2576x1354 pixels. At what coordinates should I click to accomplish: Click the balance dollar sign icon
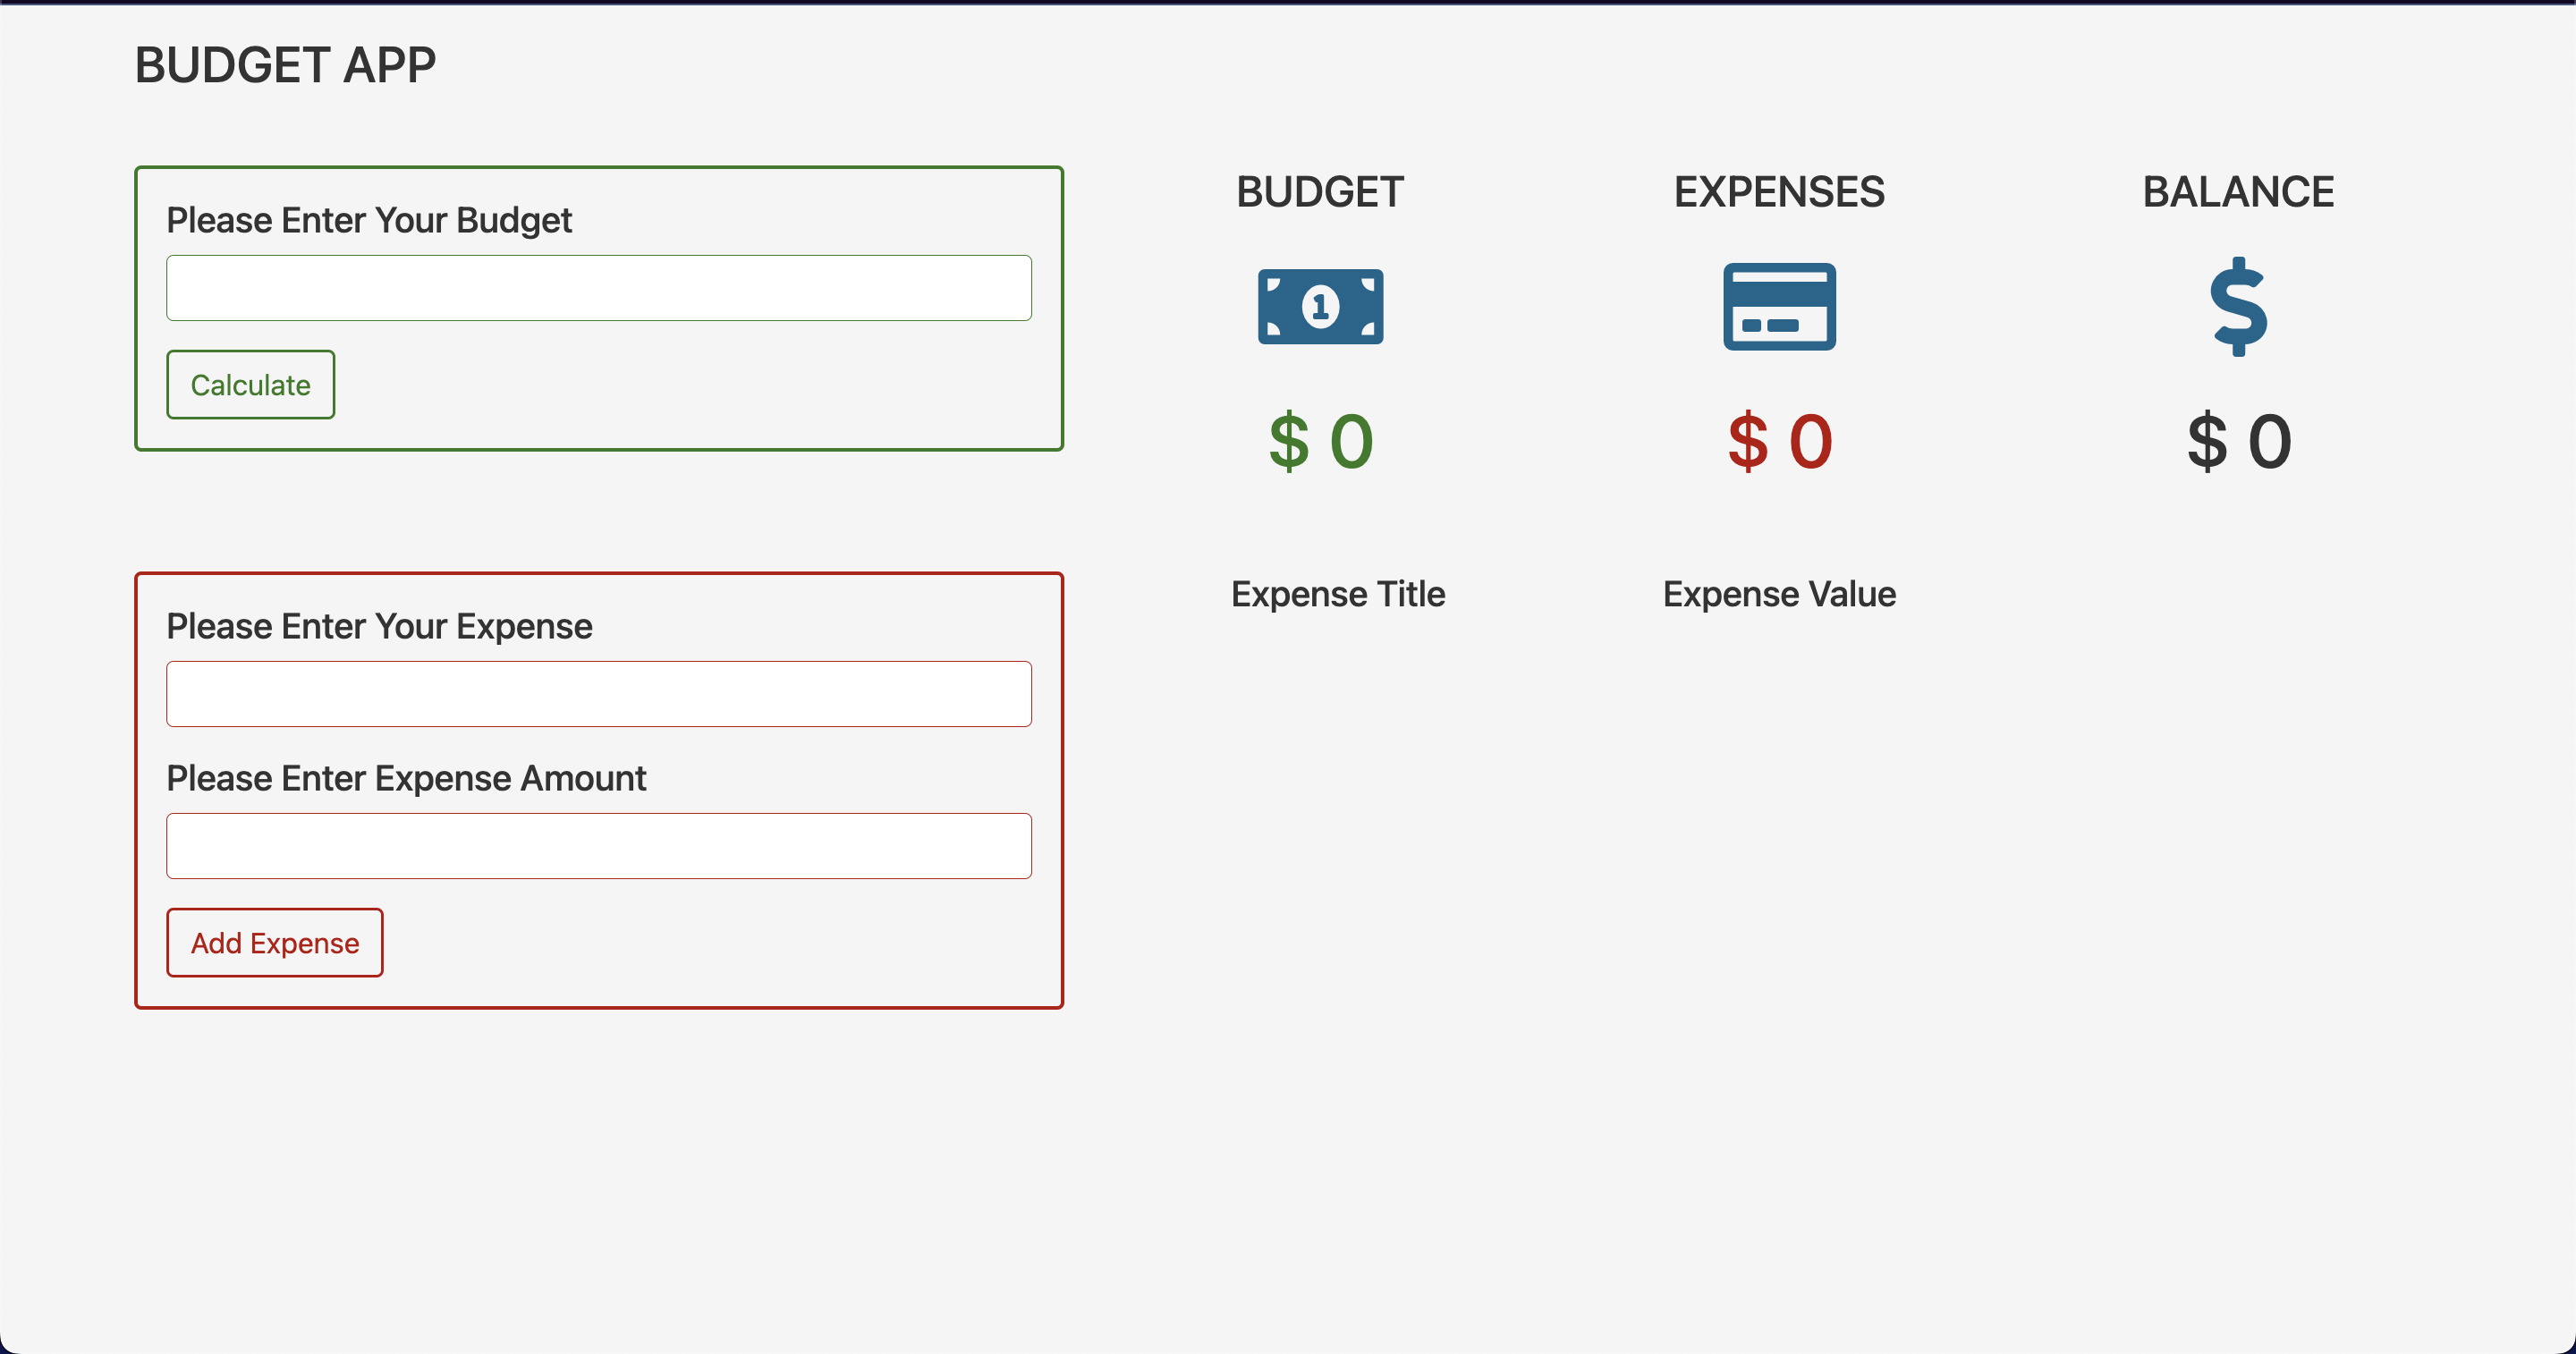click(x=2237, y=309)
